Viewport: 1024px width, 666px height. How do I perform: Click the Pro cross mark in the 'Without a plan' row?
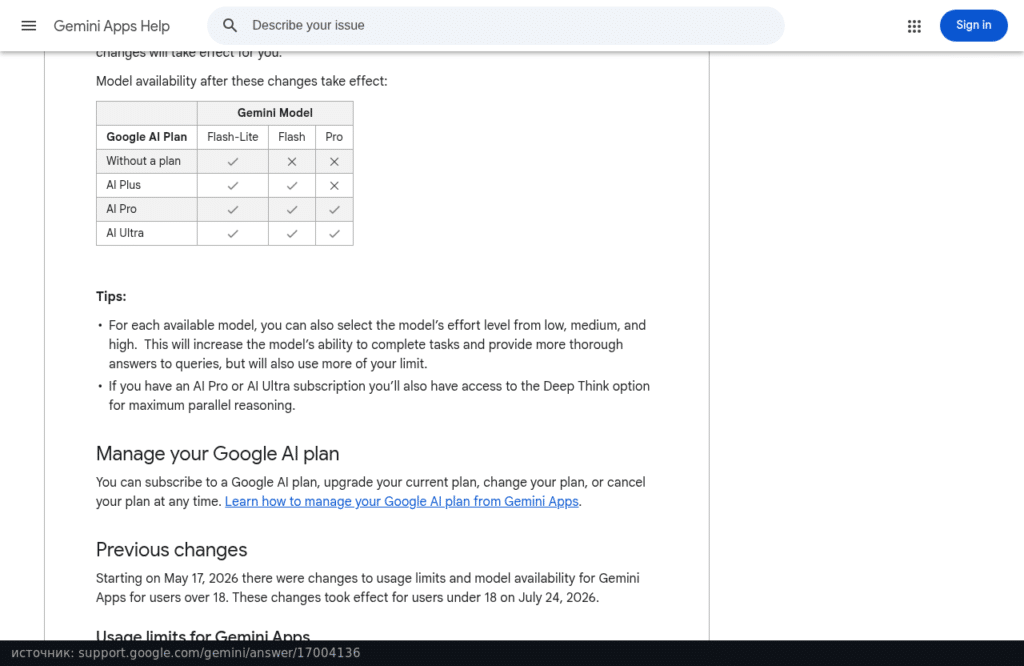pyautogui.click(x=334, y=161)
